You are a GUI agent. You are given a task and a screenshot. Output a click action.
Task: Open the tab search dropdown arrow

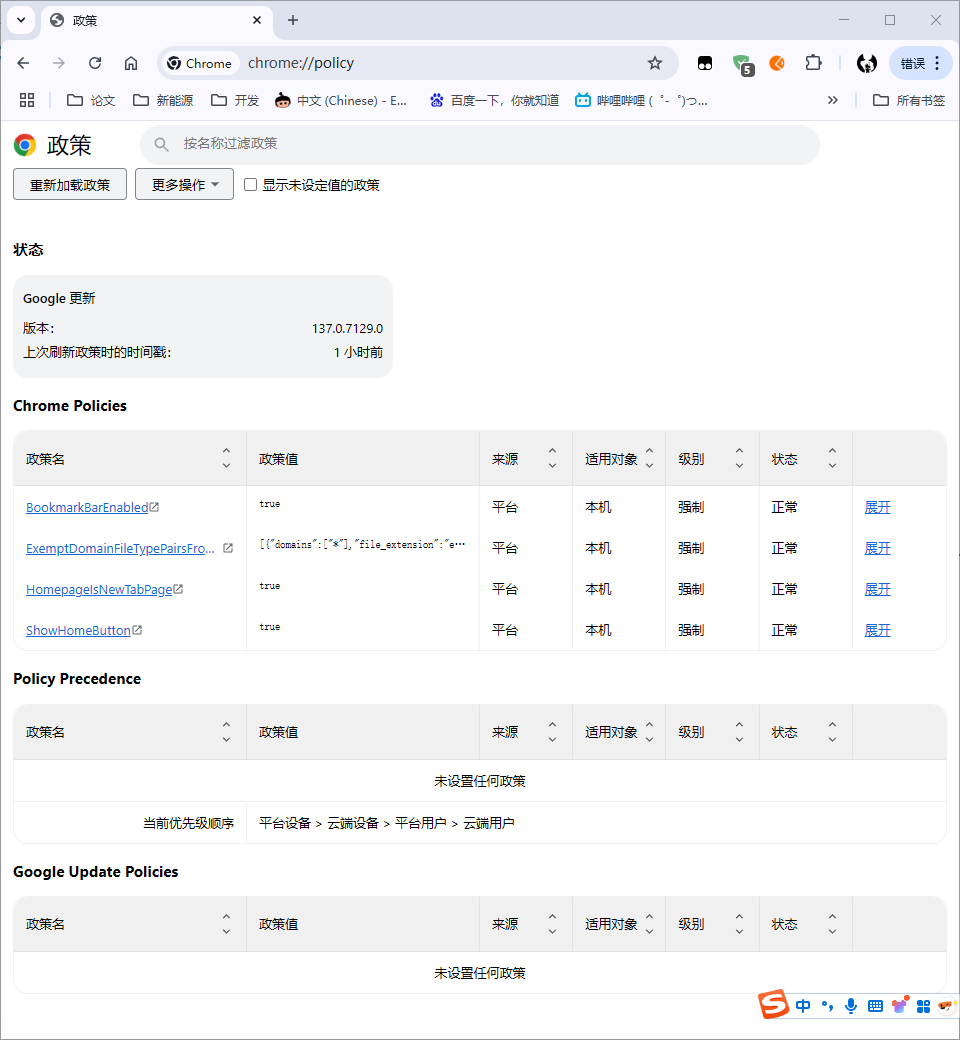coord(21,20)
